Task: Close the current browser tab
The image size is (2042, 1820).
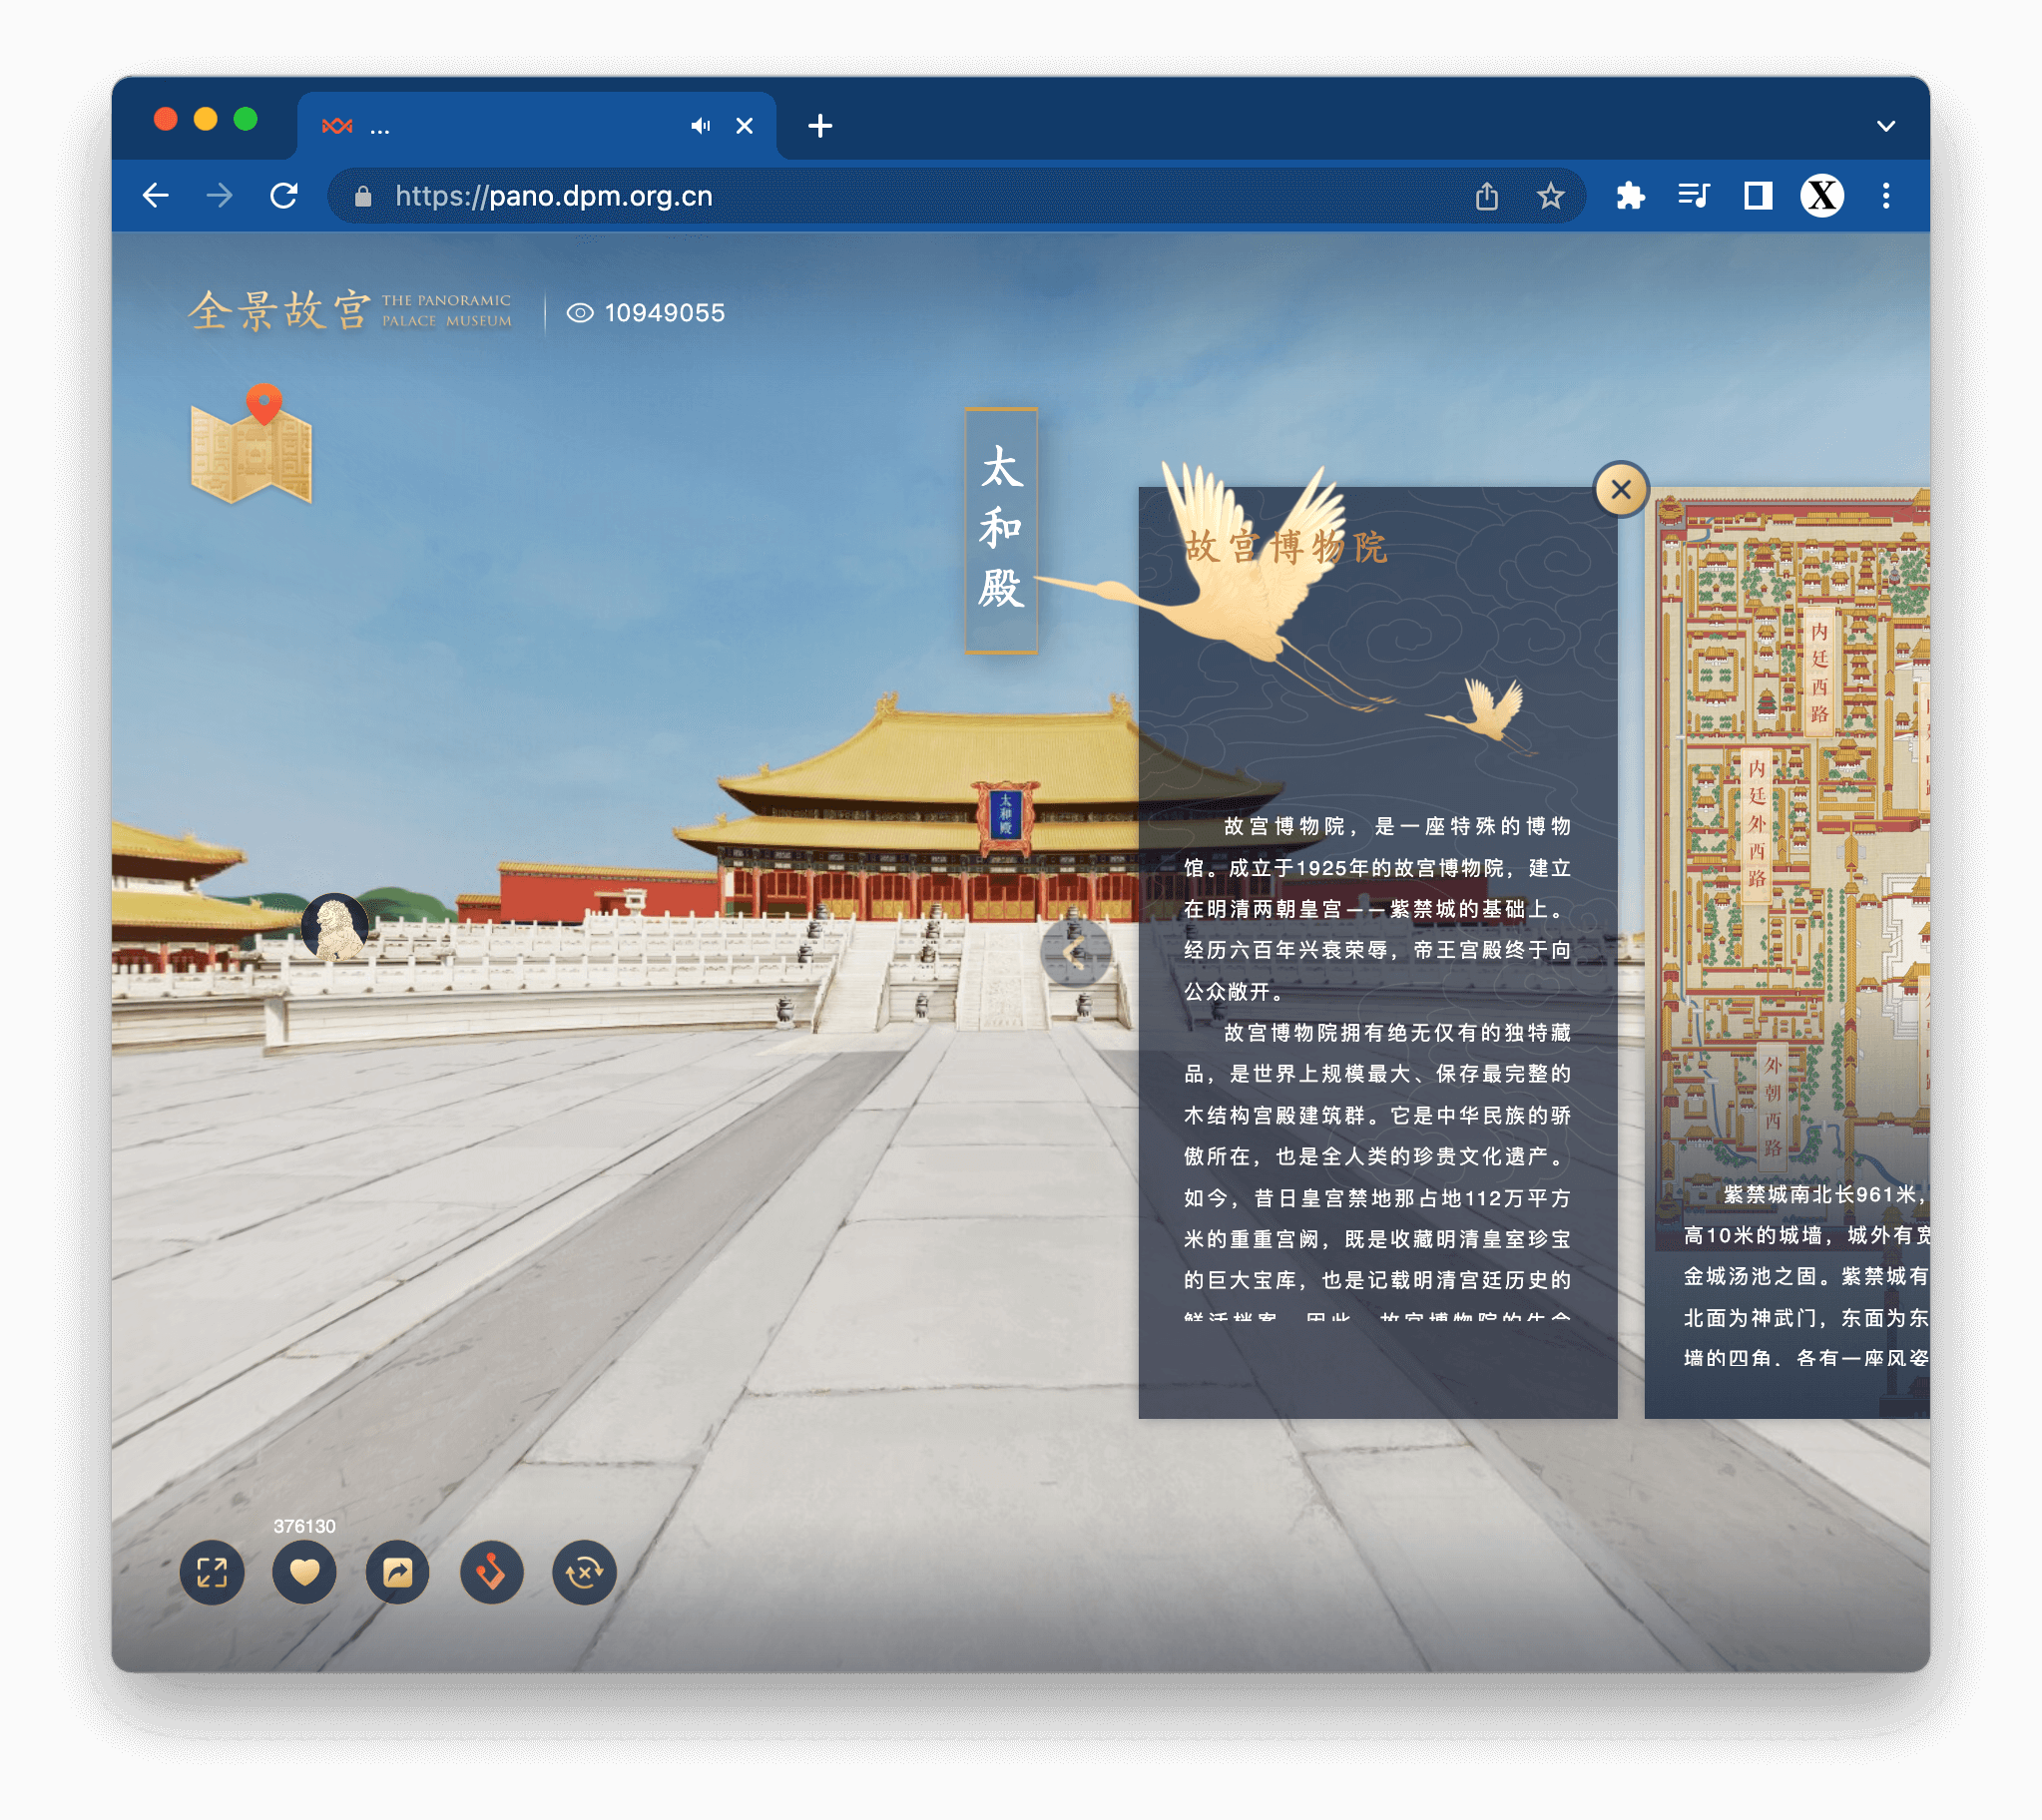Action: click(x=744, y=126)
